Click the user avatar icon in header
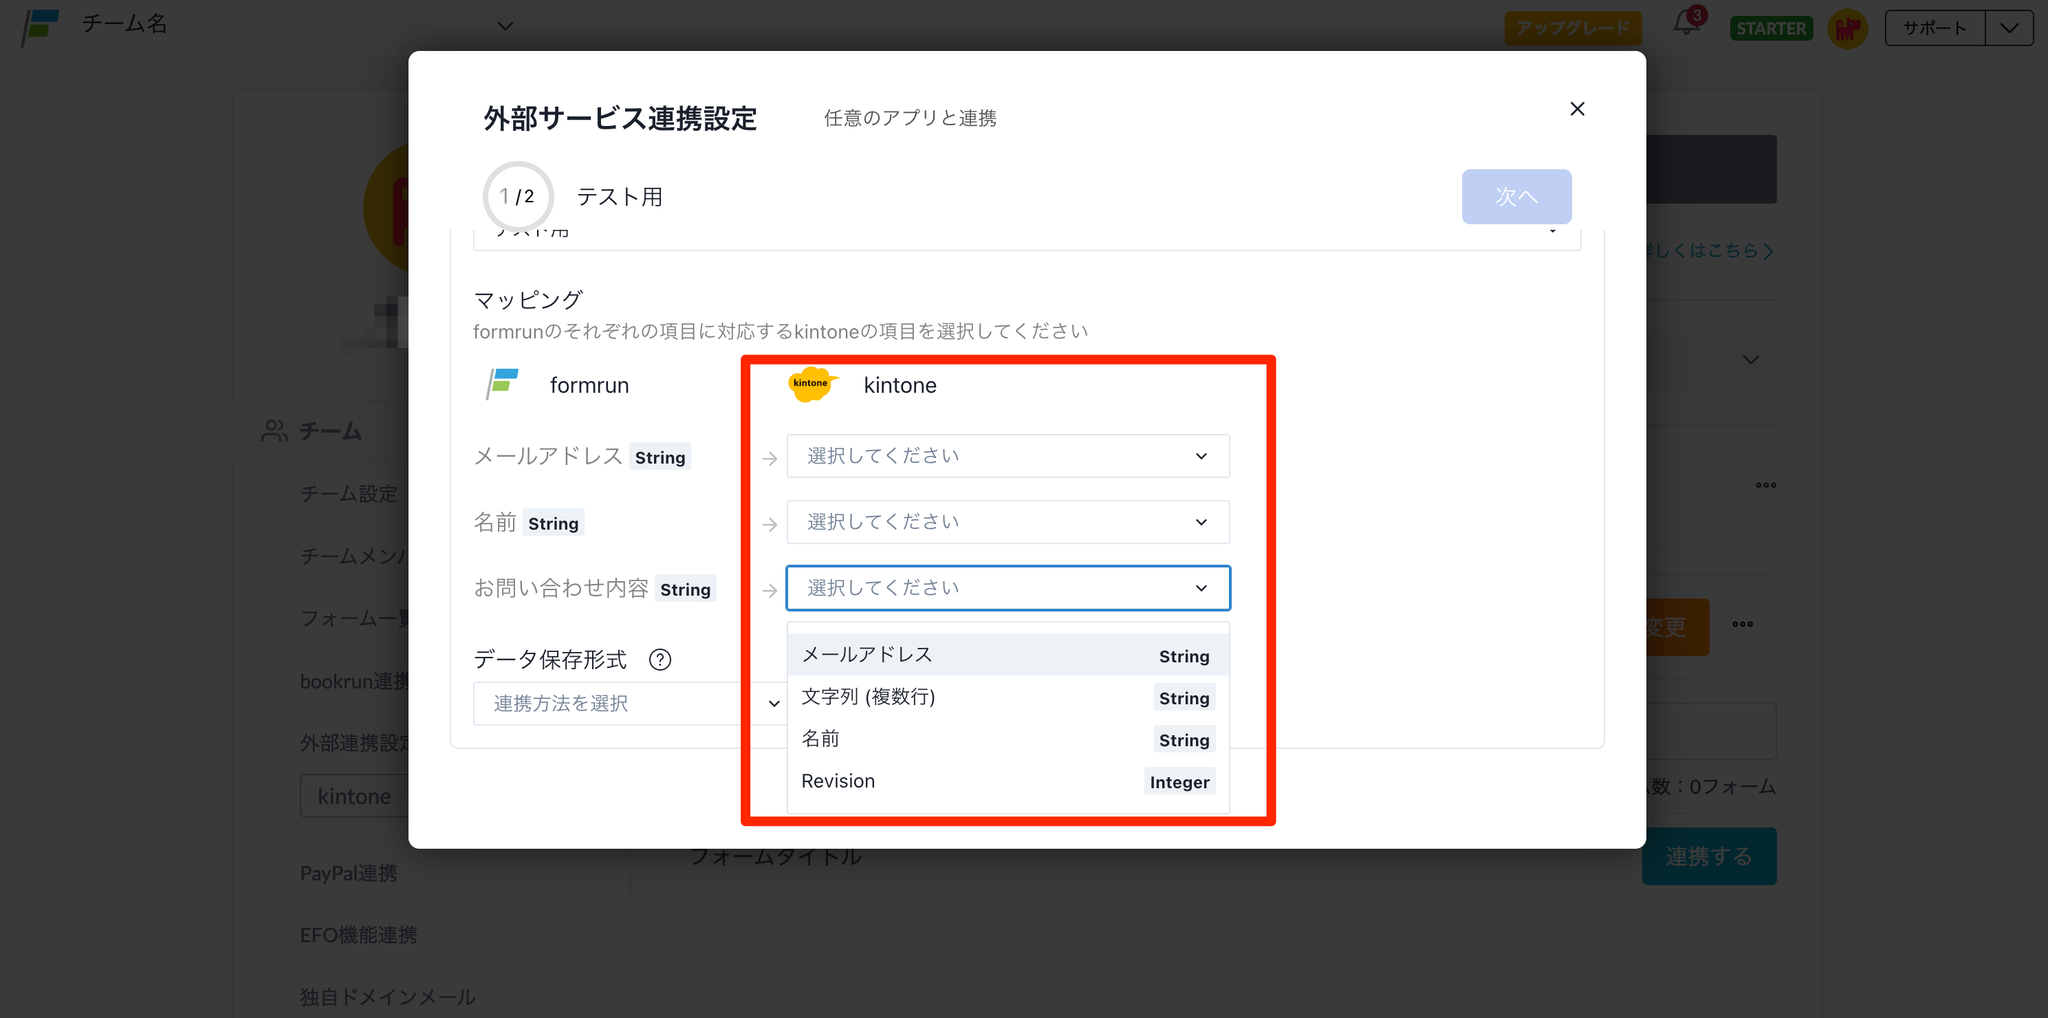The width and height of the screenshot is (2048, 1018). [x=1847, y=28]
